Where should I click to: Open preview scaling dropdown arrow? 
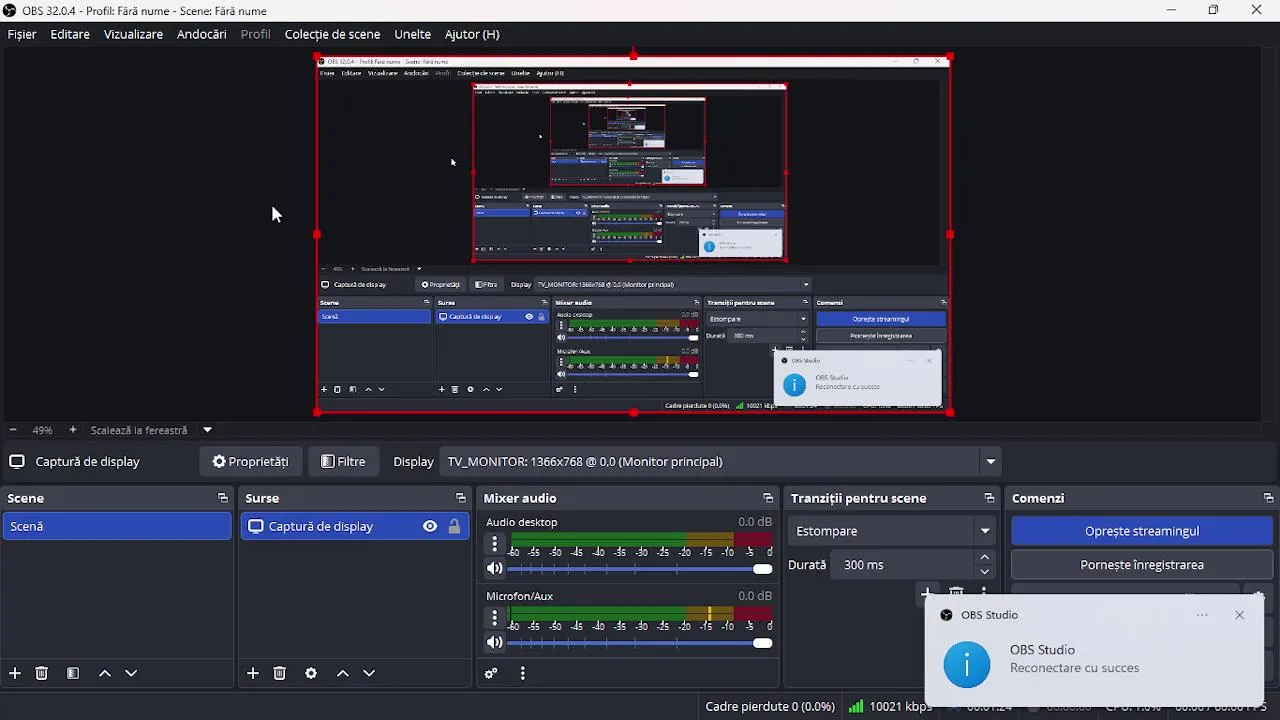207,430
